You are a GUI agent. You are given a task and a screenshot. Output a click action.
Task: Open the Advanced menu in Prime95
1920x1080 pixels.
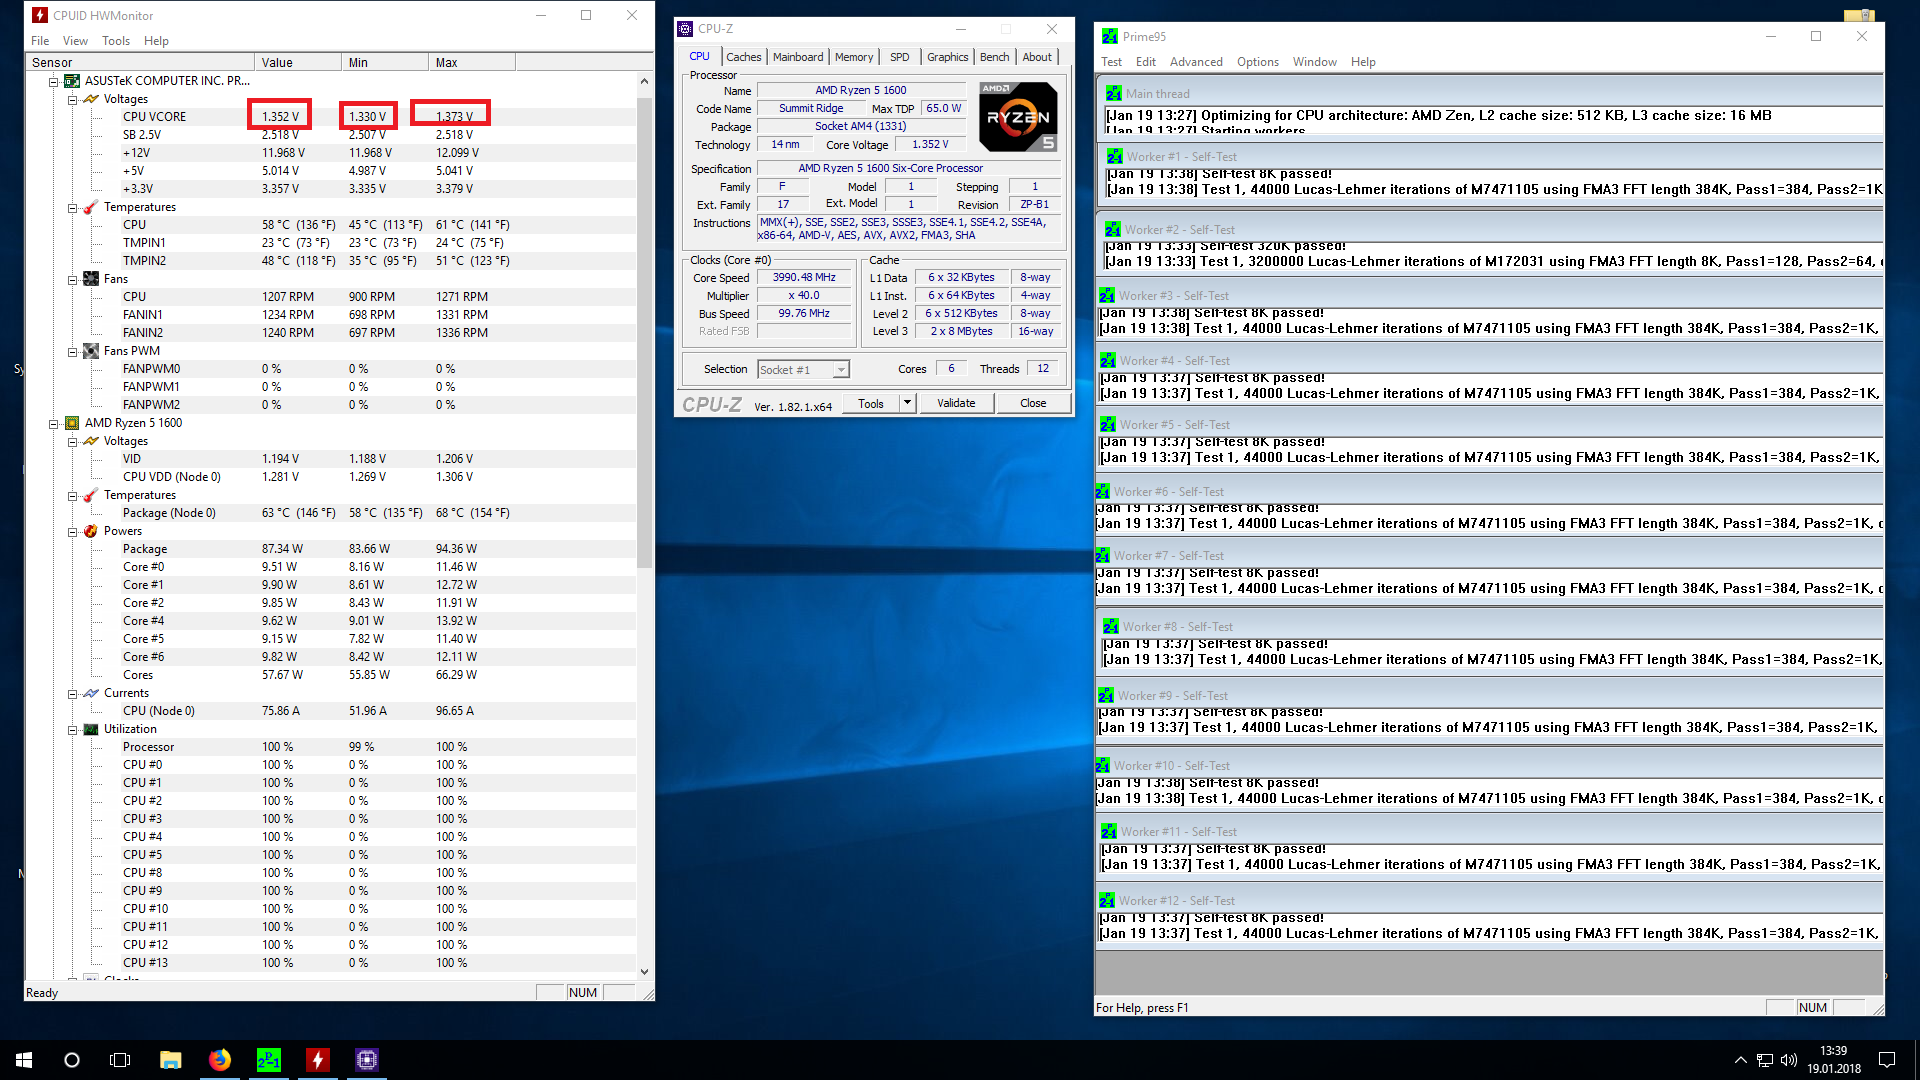coord(1195,62)
